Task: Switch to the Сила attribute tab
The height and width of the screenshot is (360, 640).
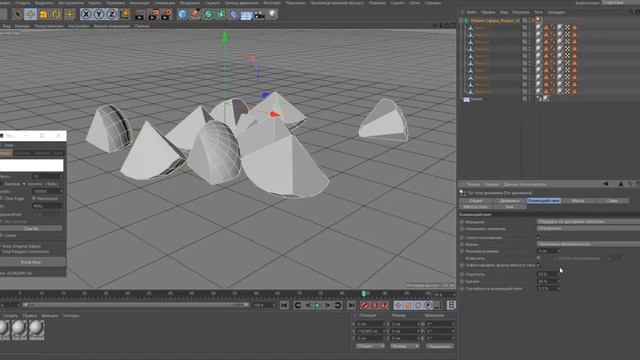Action: tap(612, 200)
